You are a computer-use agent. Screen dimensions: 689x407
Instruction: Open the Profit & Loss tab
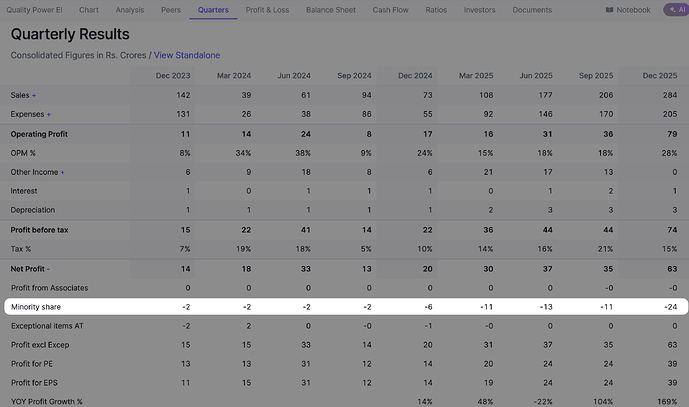267,10
